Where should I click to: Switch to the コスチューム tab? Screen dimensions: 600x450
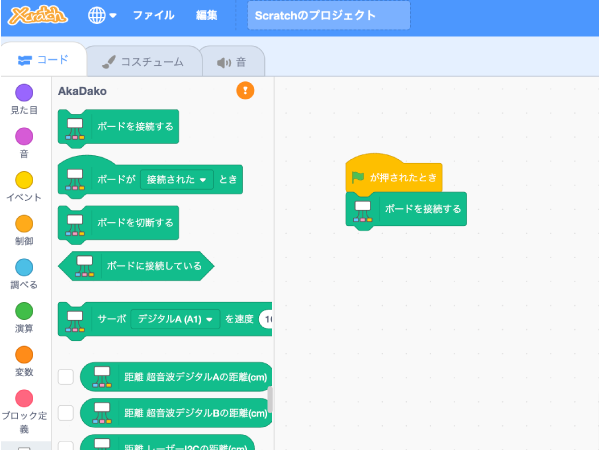click(x=142, y=62)
